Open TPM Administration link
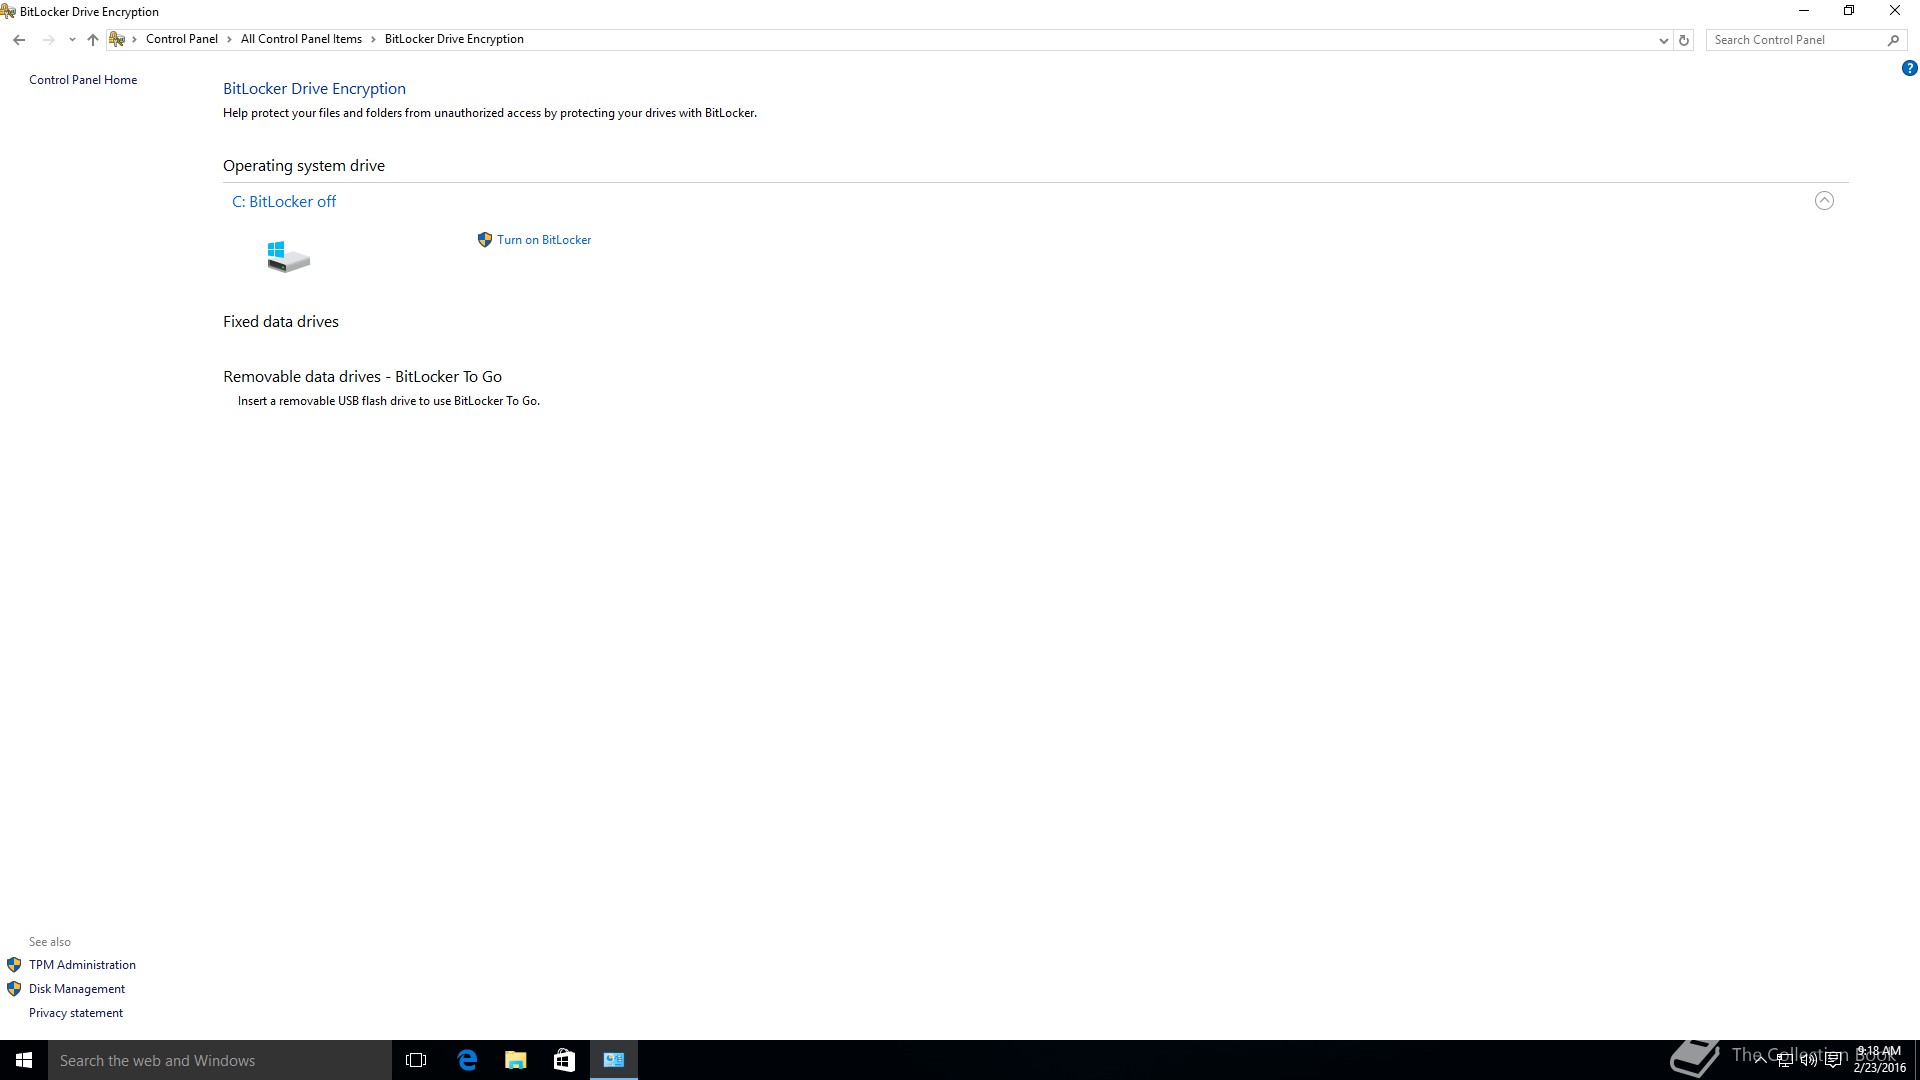 coord(82,965)
